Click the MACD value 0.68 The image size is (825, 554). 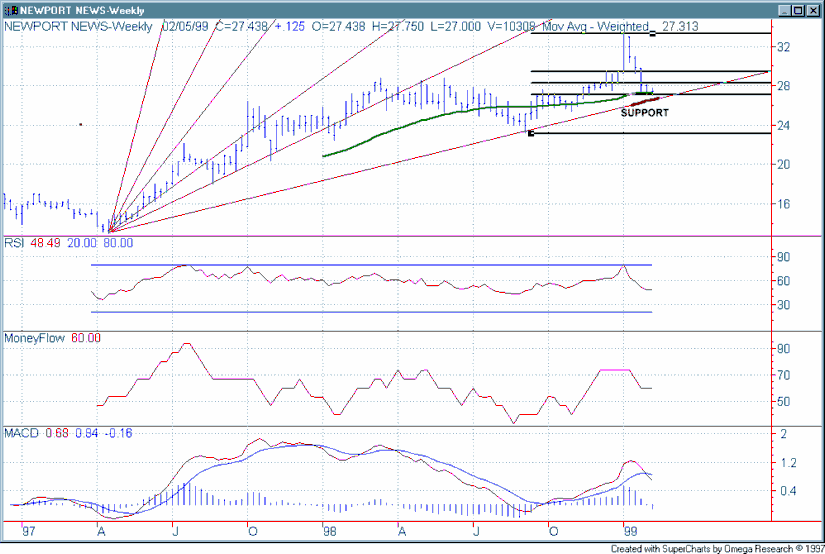point(57,433)
